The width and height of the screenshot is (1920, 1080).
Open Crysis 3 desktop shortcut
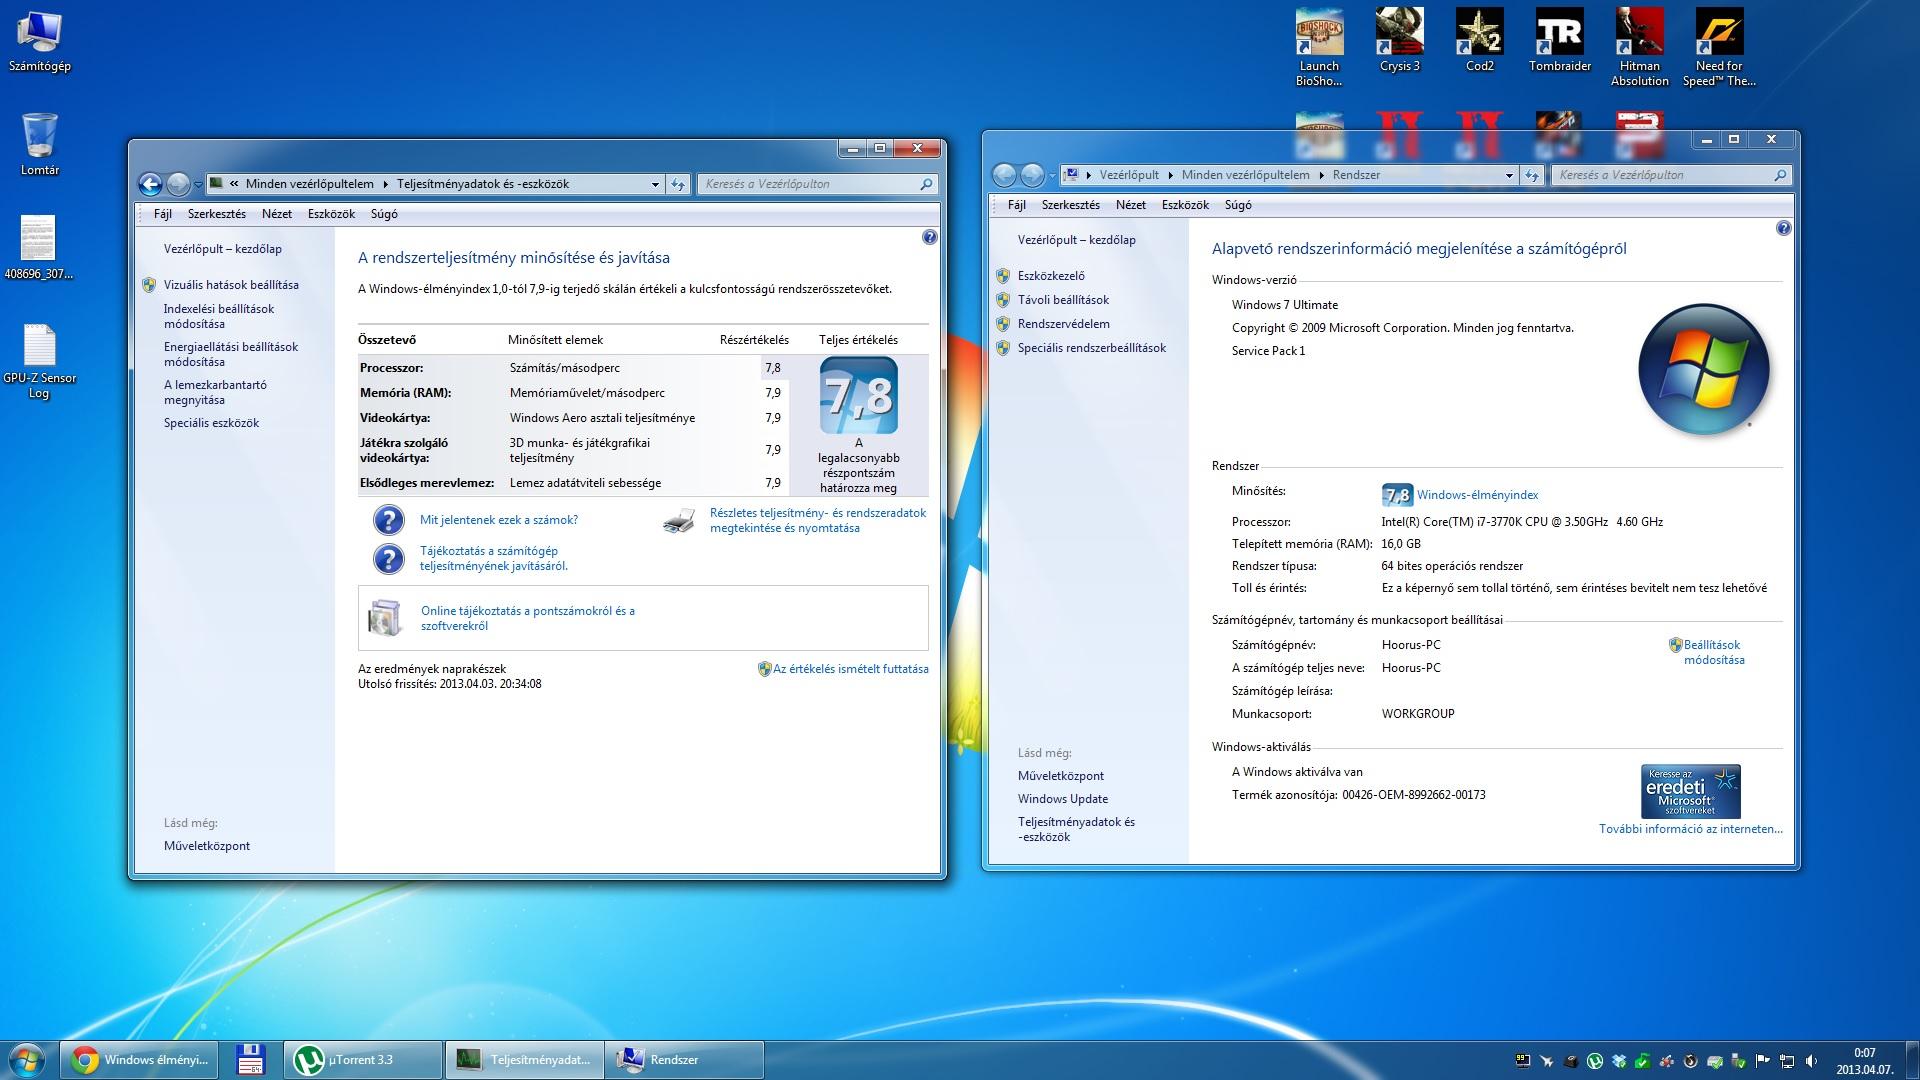click(1399, 41)
